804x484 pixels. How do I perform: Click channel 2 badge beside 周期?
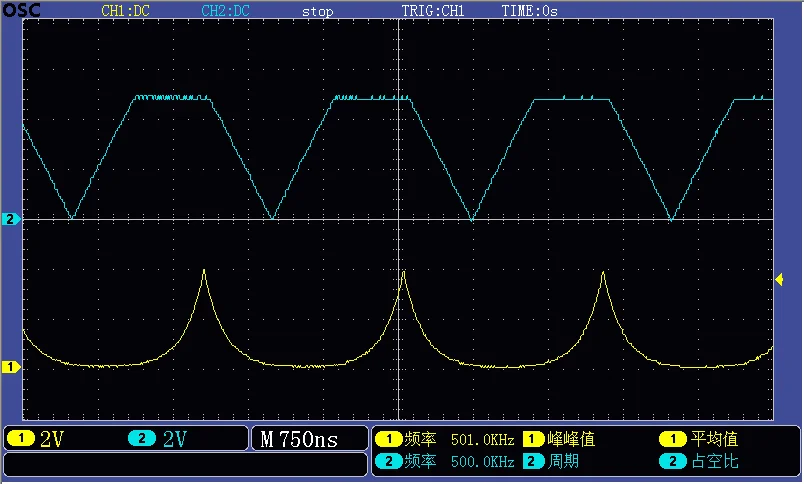click(533, 461)
